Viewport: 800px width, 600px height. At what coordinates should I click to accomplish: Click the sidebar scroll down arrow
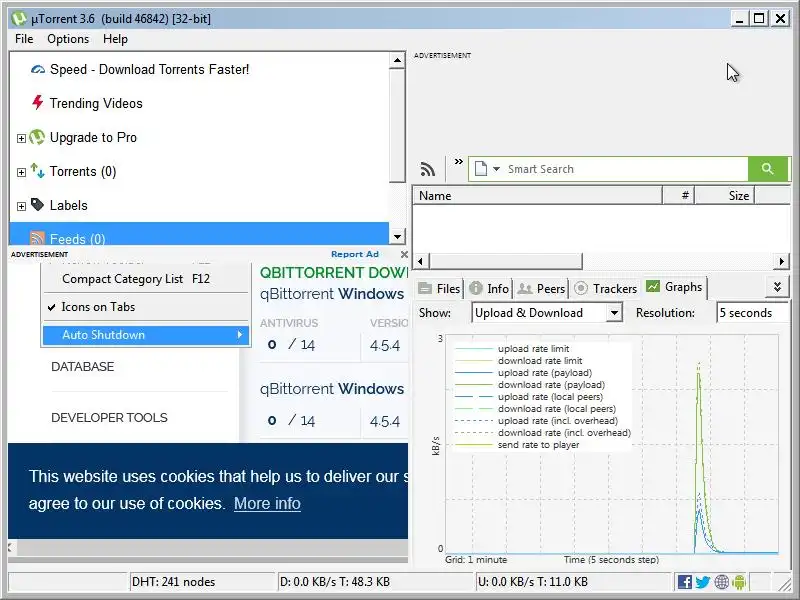tap(397, 236)
